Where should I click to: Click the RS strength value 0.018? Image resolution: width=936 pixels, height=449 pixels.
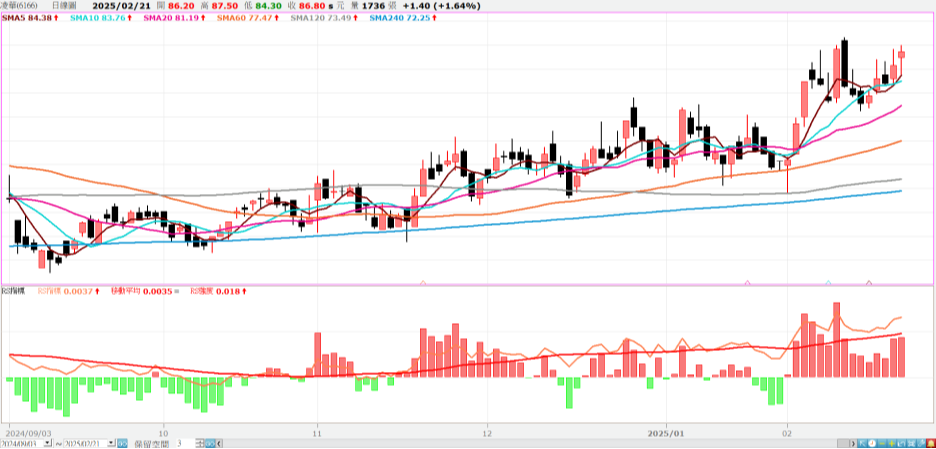[x=229, y=291]
